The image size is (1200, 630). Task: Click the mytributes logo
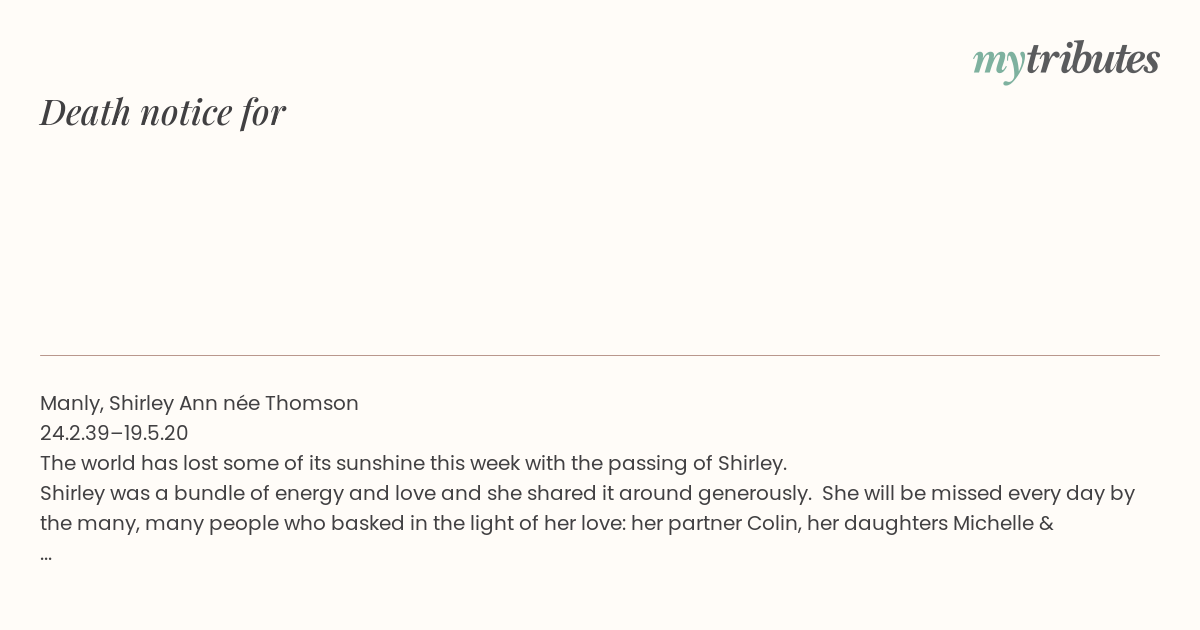1066,60
